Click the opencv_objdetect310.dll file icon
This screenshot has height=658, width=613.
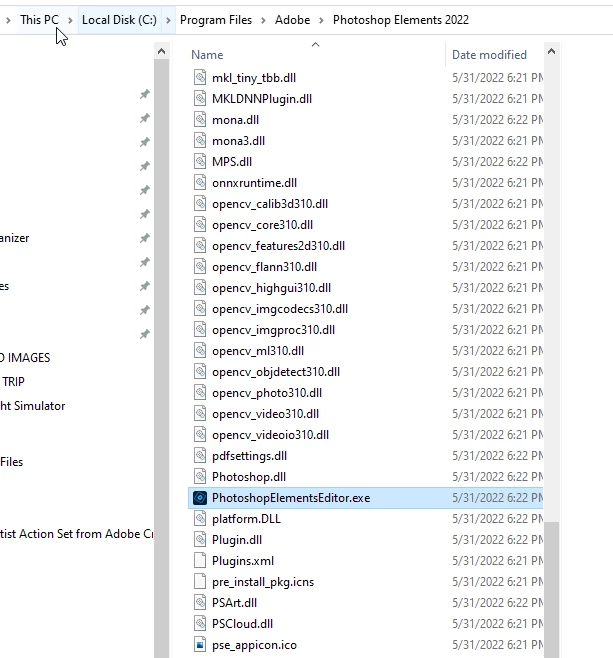point(200,371)
